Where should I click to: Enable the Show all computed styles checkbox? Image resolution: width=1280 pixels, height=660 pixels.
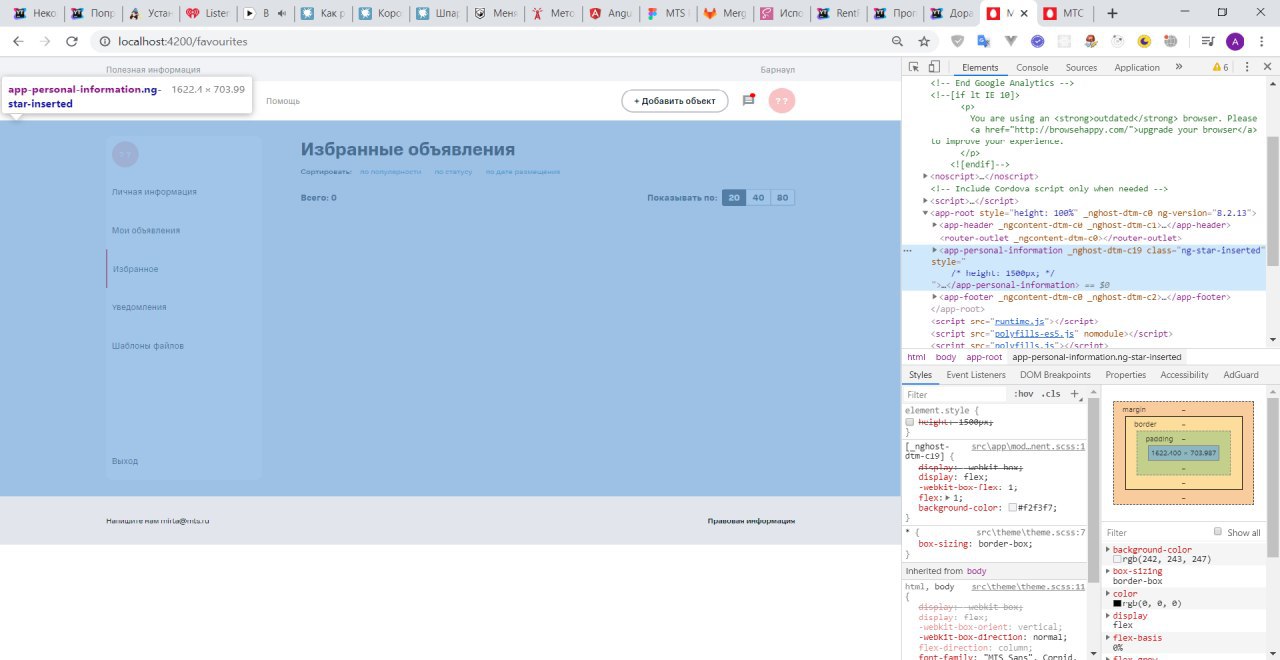click(x=1218, y=532)
